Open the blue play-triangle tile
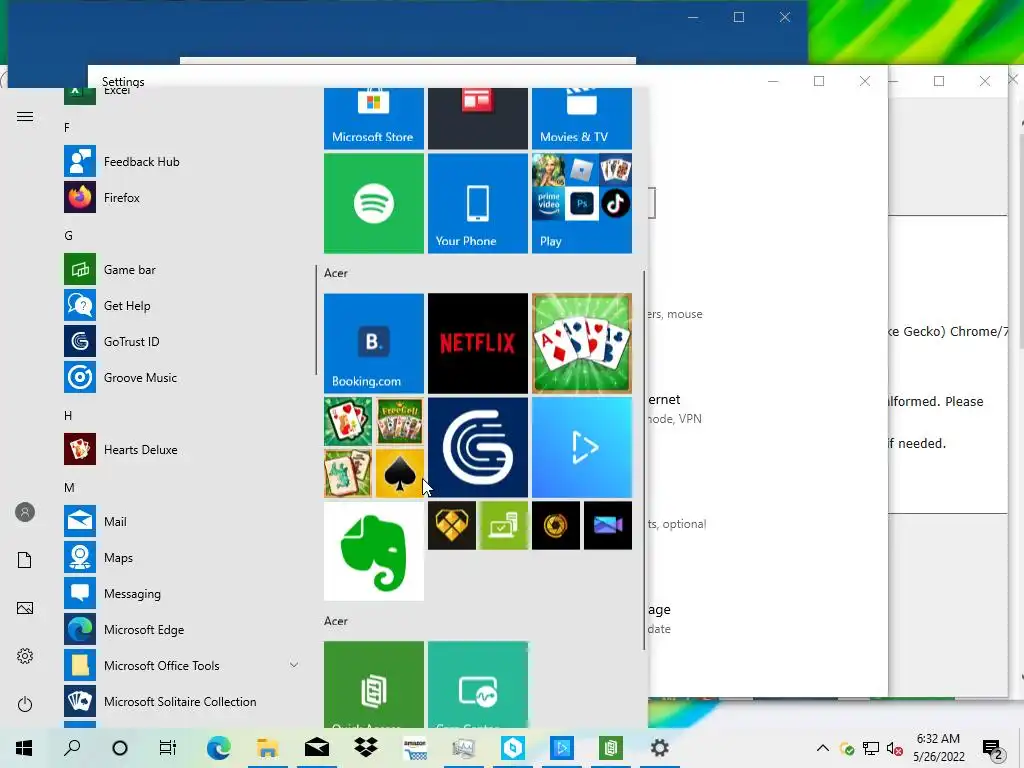 tap(581, 447)
